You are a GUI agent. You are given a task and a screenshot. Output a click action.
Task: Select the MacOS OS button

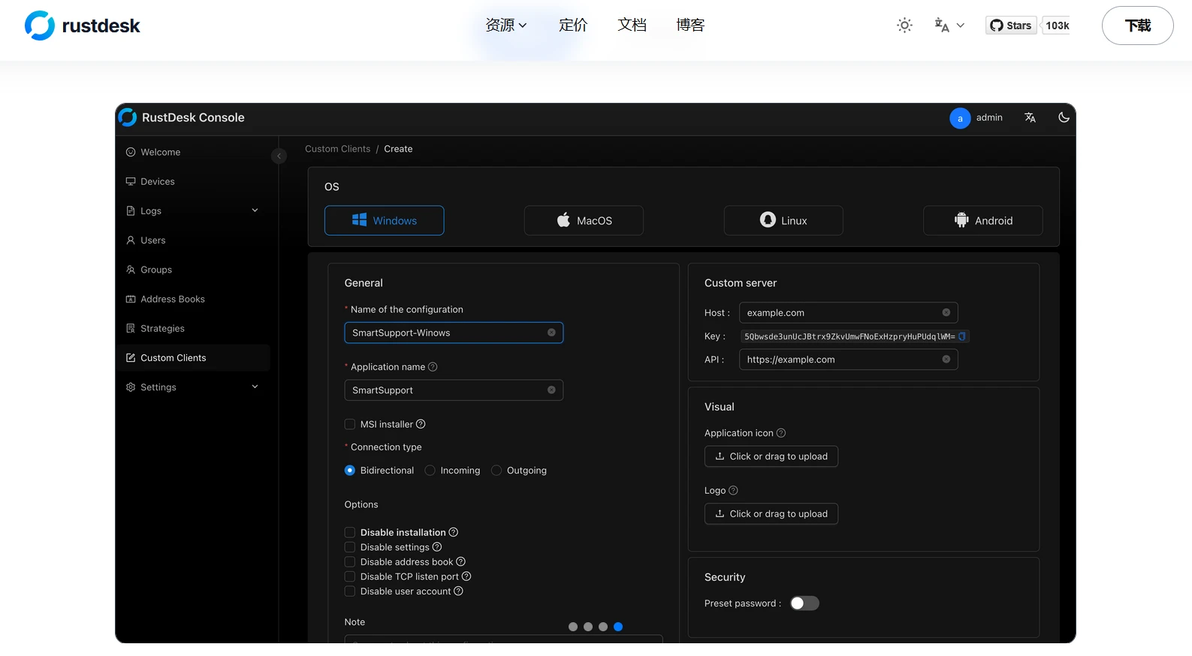[584, 220]
